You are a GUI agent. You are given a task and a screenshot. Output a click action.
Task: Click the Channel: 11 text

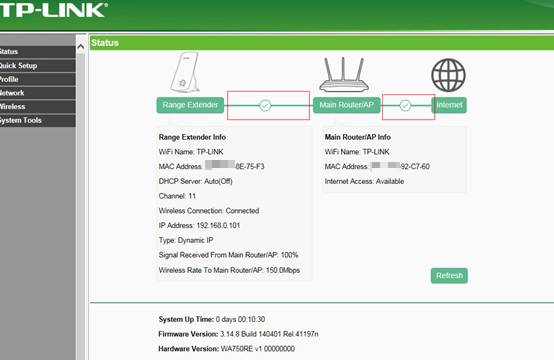[177, 196]
